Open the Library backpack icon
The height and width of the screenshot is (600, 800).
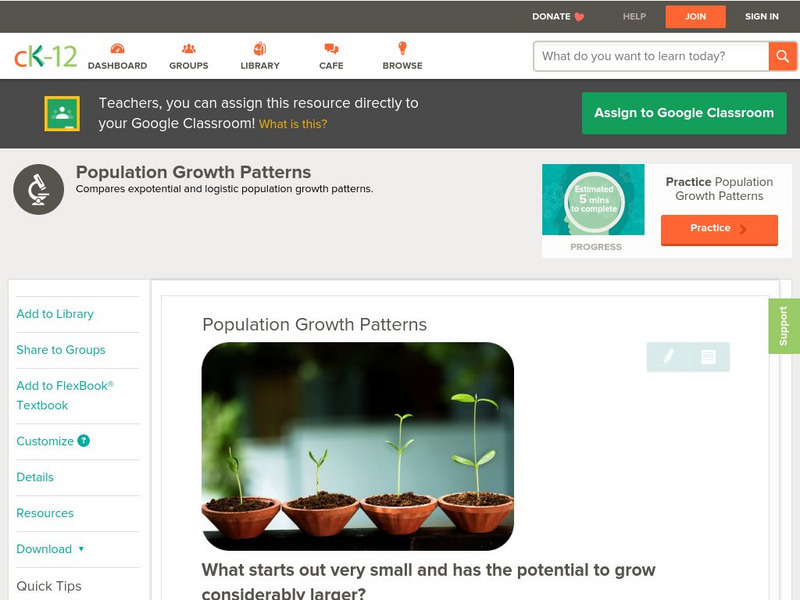click(260, 48)
